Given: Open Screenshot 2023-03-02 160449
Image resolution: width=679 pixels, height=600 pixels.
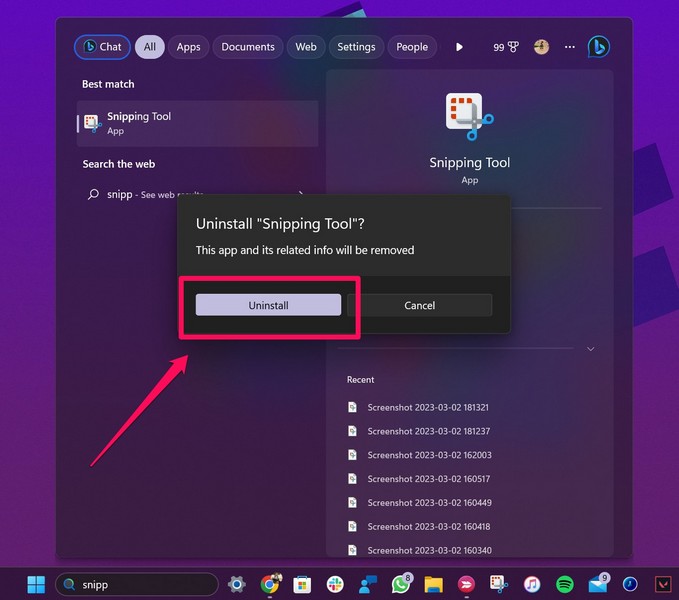Looking at the screenshot, I should pos(430,503).
